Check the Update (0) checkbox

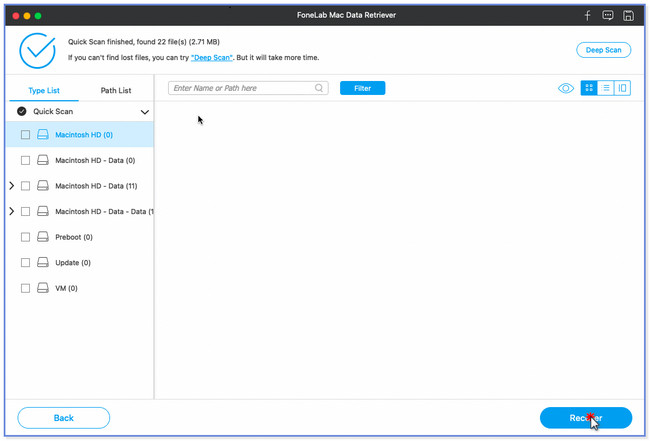click(x=25, y=262)
